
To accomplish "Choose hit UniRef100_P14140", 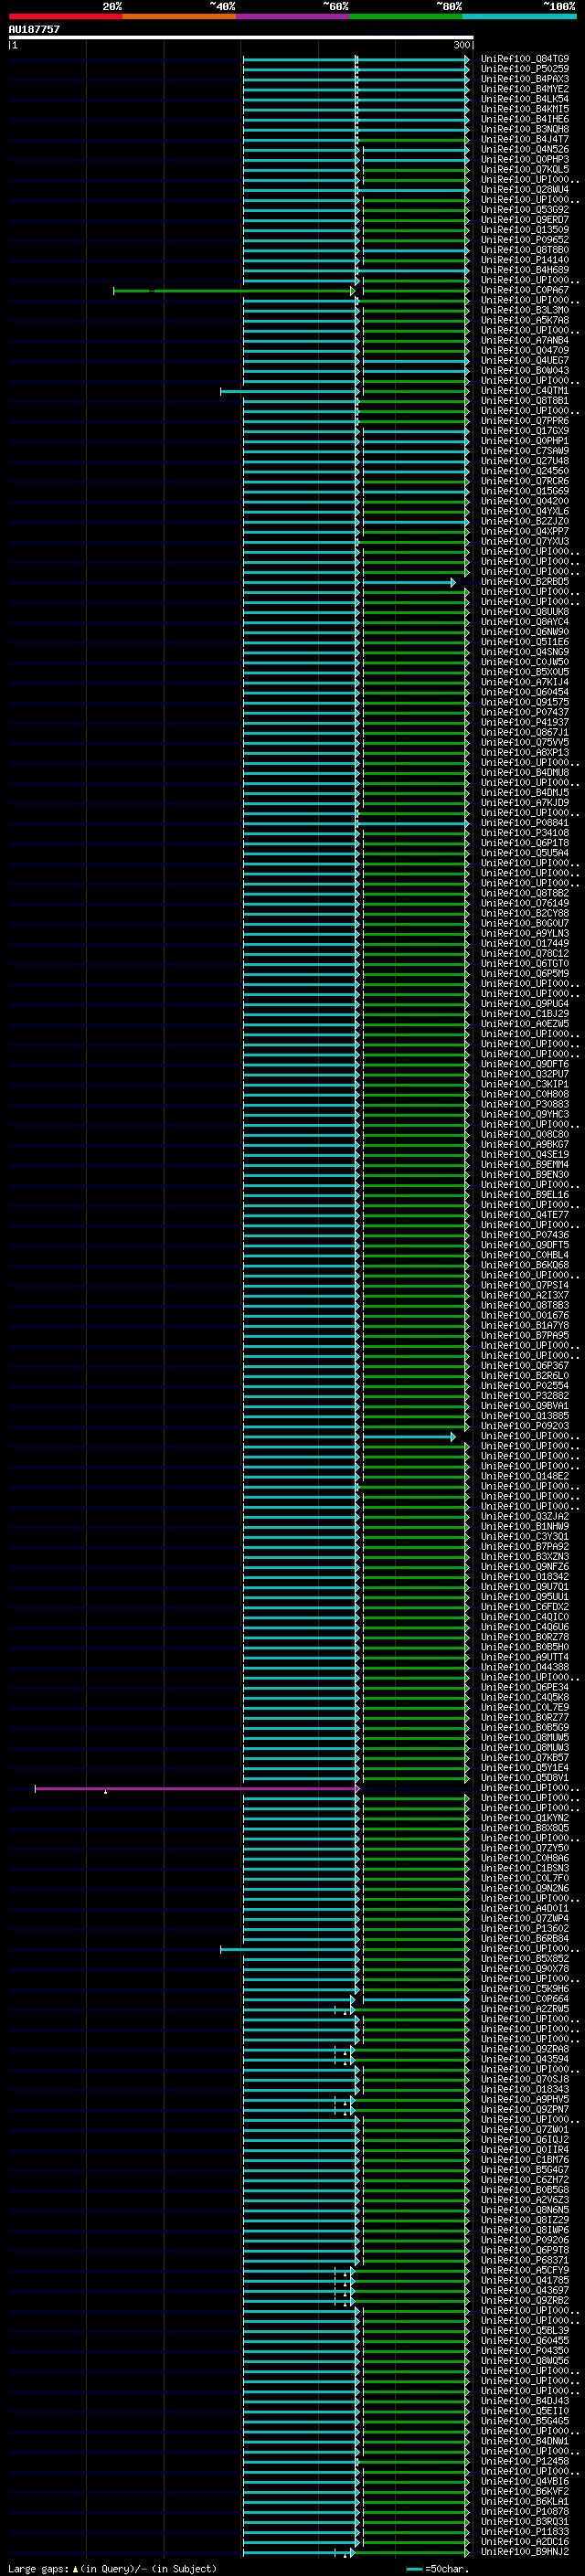I will 525,260.
